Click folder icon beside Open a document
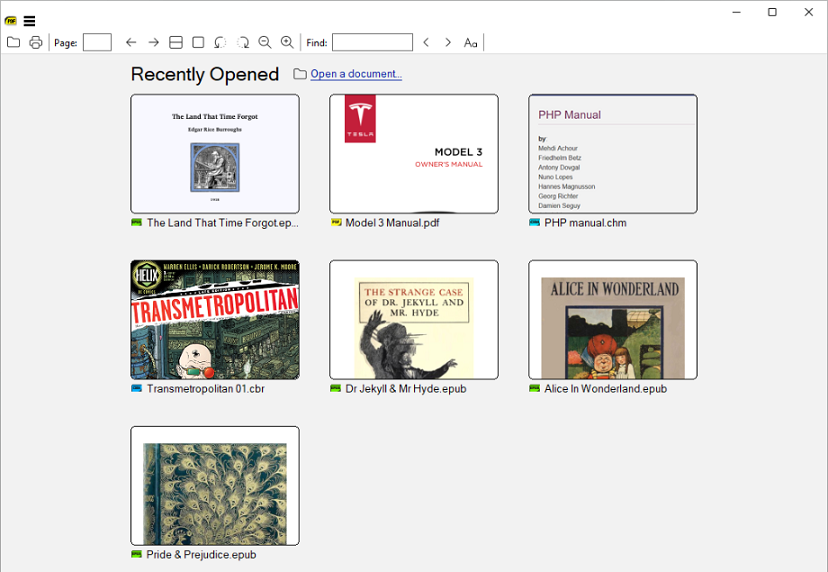 pos(300,74)
